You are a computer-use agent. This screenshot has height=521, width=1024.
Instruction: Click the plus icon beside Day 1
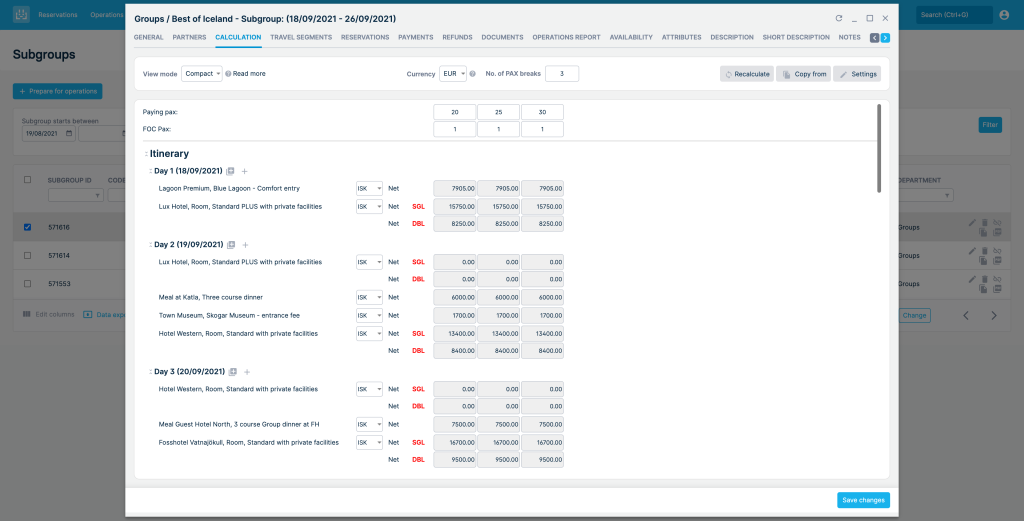pos(244,171)
